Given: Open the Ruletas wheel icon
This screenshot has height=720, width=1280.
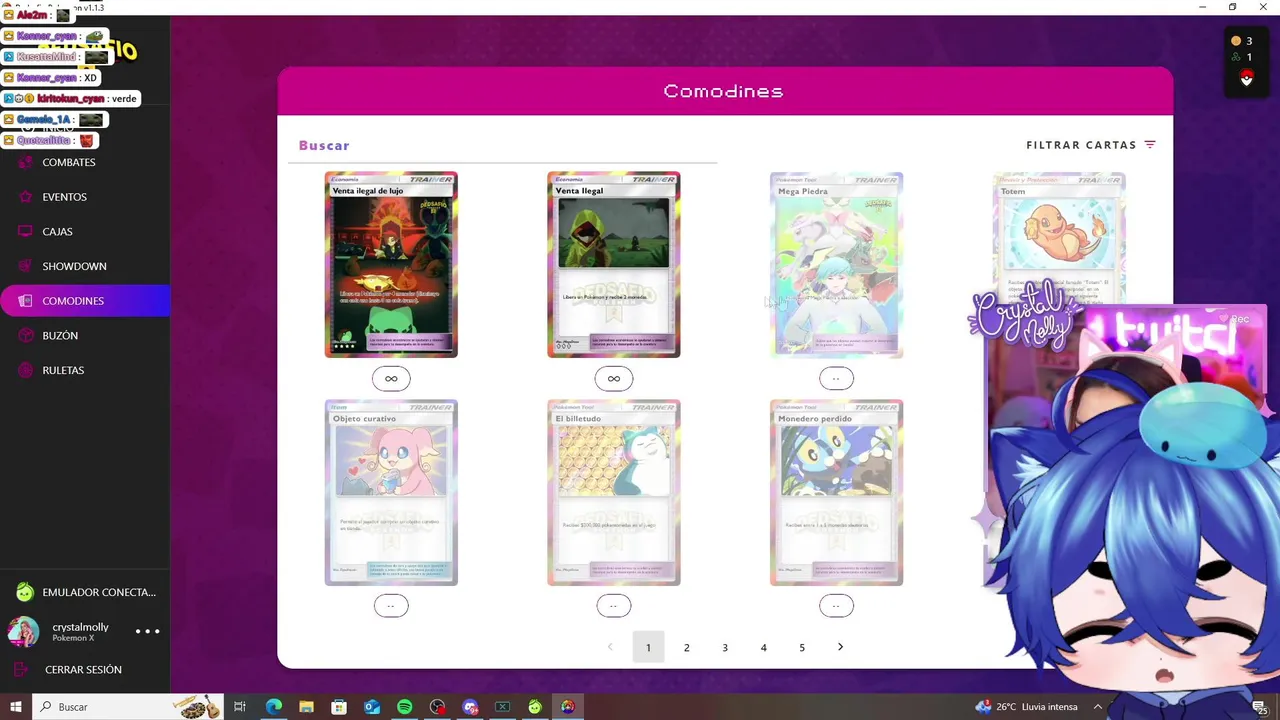Looking at the screenshot, I should tap(25, 370).
